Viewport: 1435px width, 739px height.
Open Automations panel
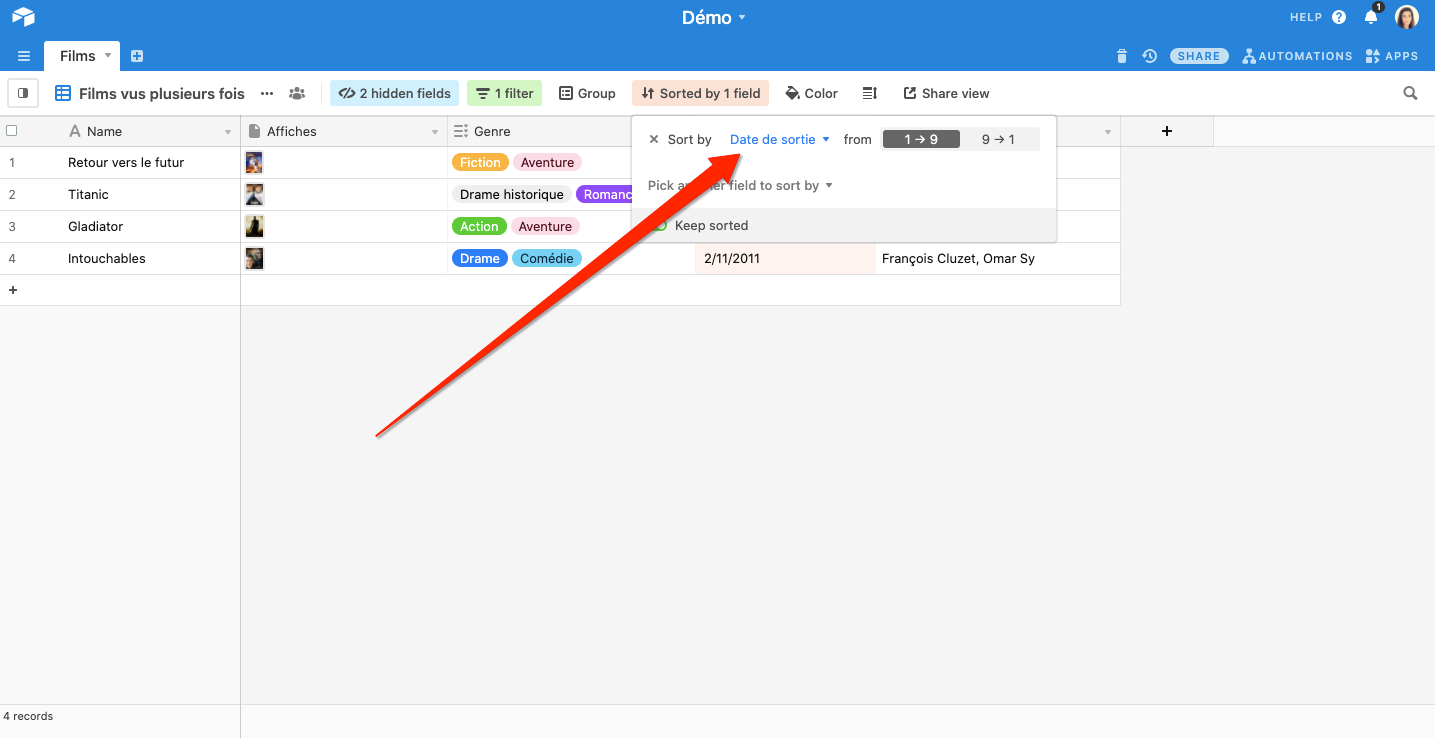pos(1297,56)
